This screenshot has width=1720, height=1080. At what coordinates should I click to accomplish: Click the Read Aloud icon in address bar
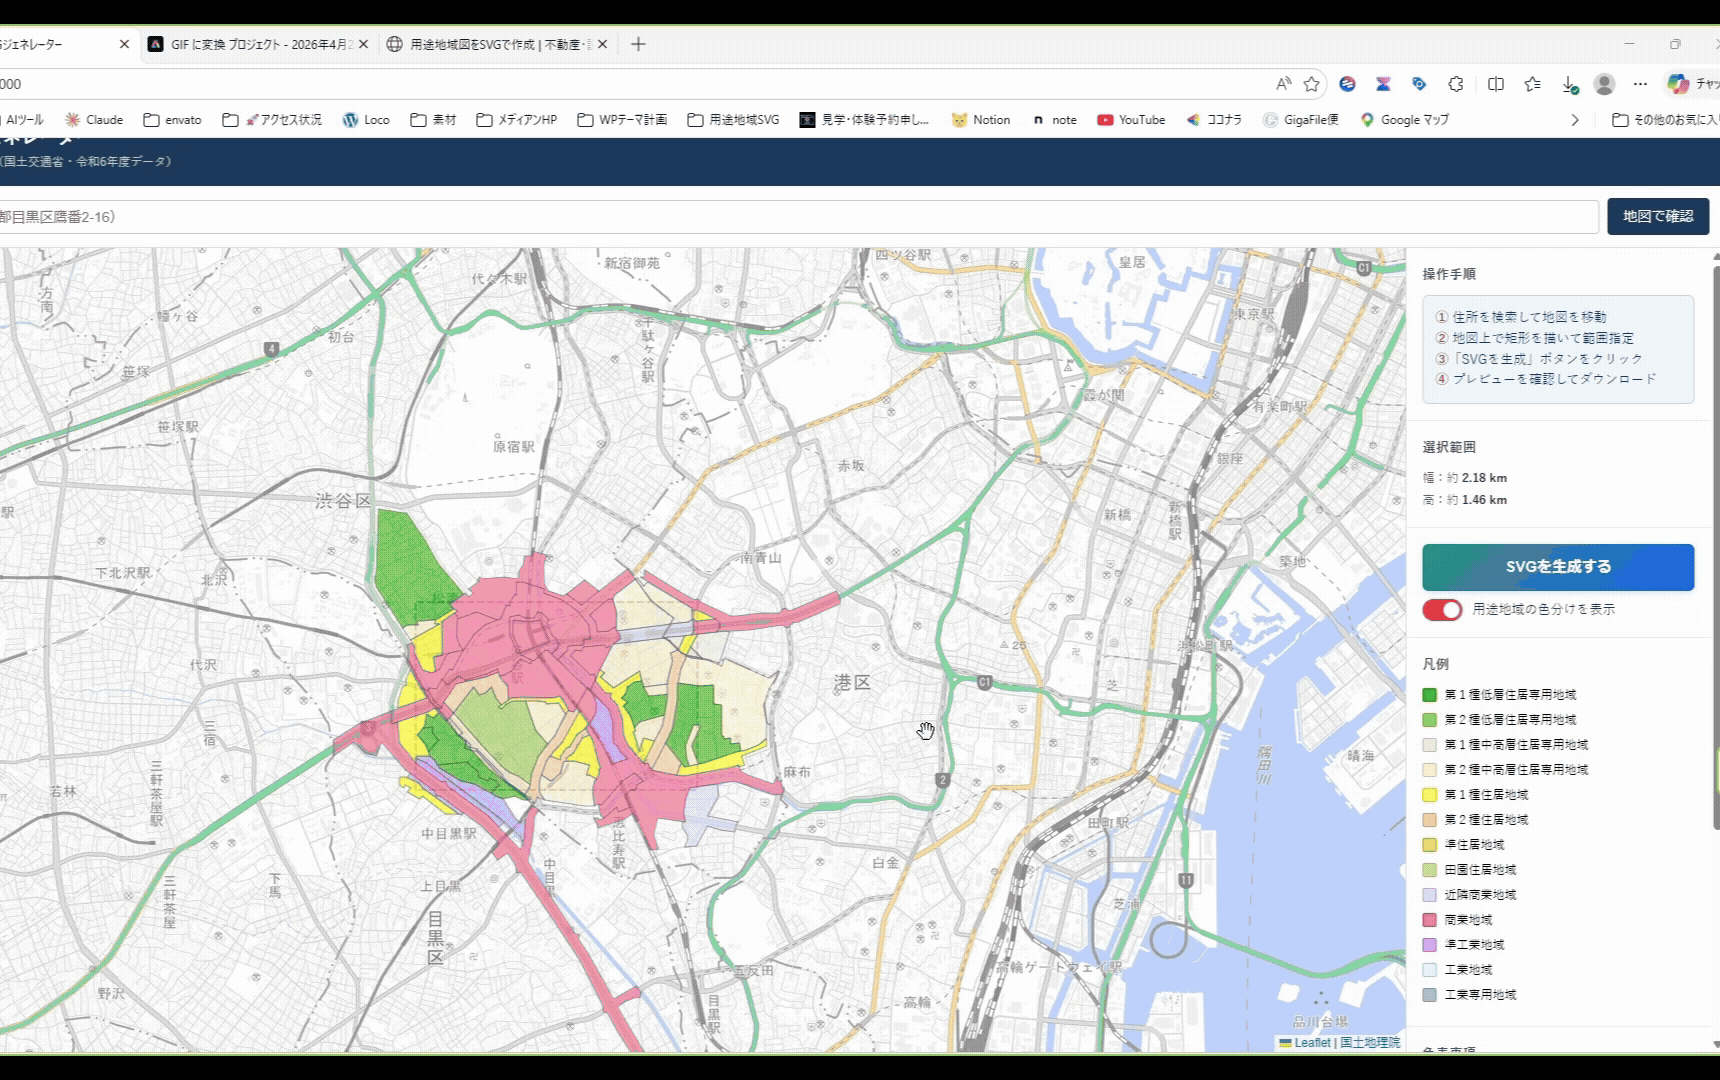click(x=1283, y=84)
